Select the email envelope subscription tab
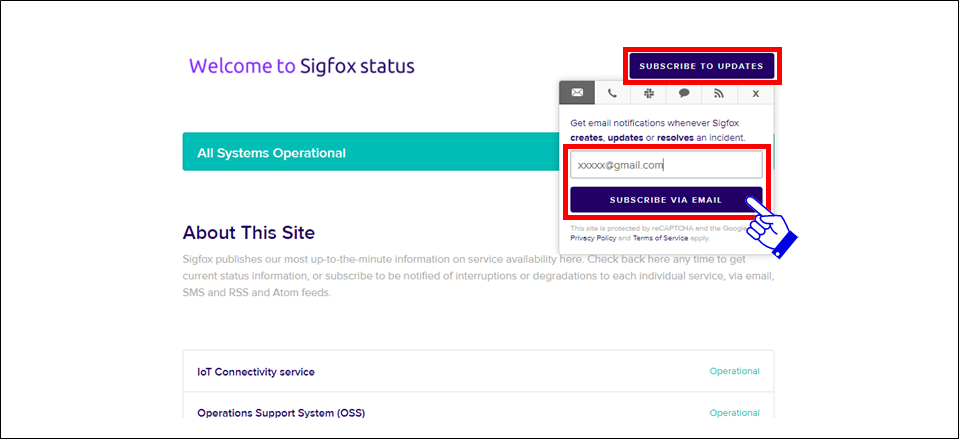Screen dimensions: 959x439 [577, 94]
